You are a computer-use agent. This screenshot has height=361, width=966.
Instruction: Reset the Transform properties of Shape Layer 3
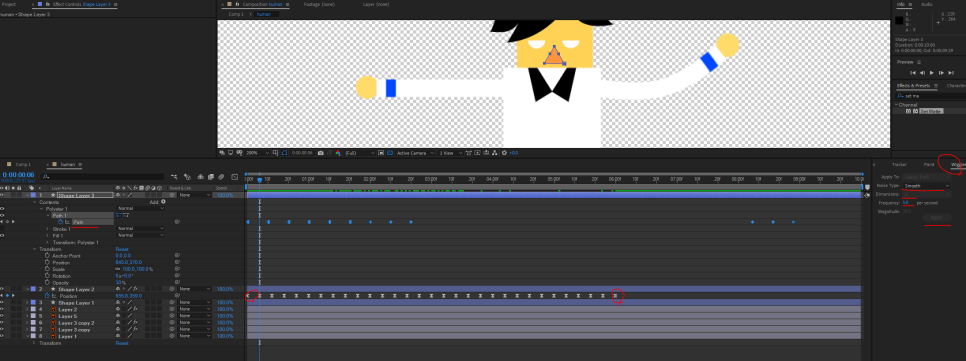tap(122, 249)
